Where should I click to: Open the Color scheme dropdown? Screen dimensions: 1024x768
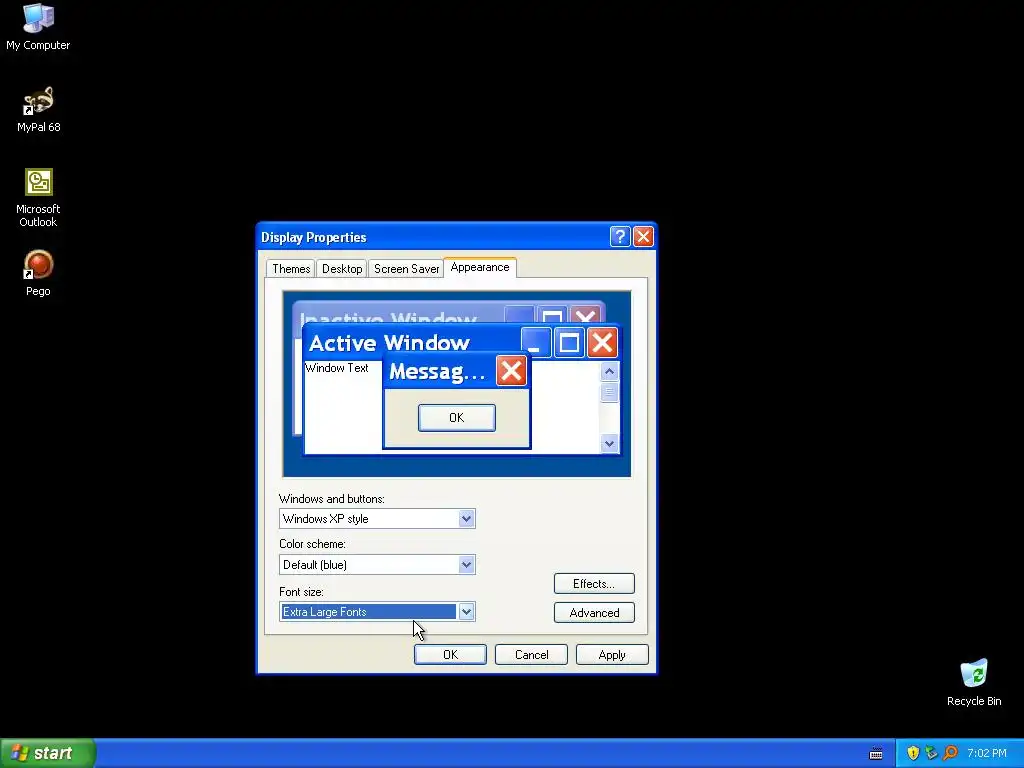[466, 564]
